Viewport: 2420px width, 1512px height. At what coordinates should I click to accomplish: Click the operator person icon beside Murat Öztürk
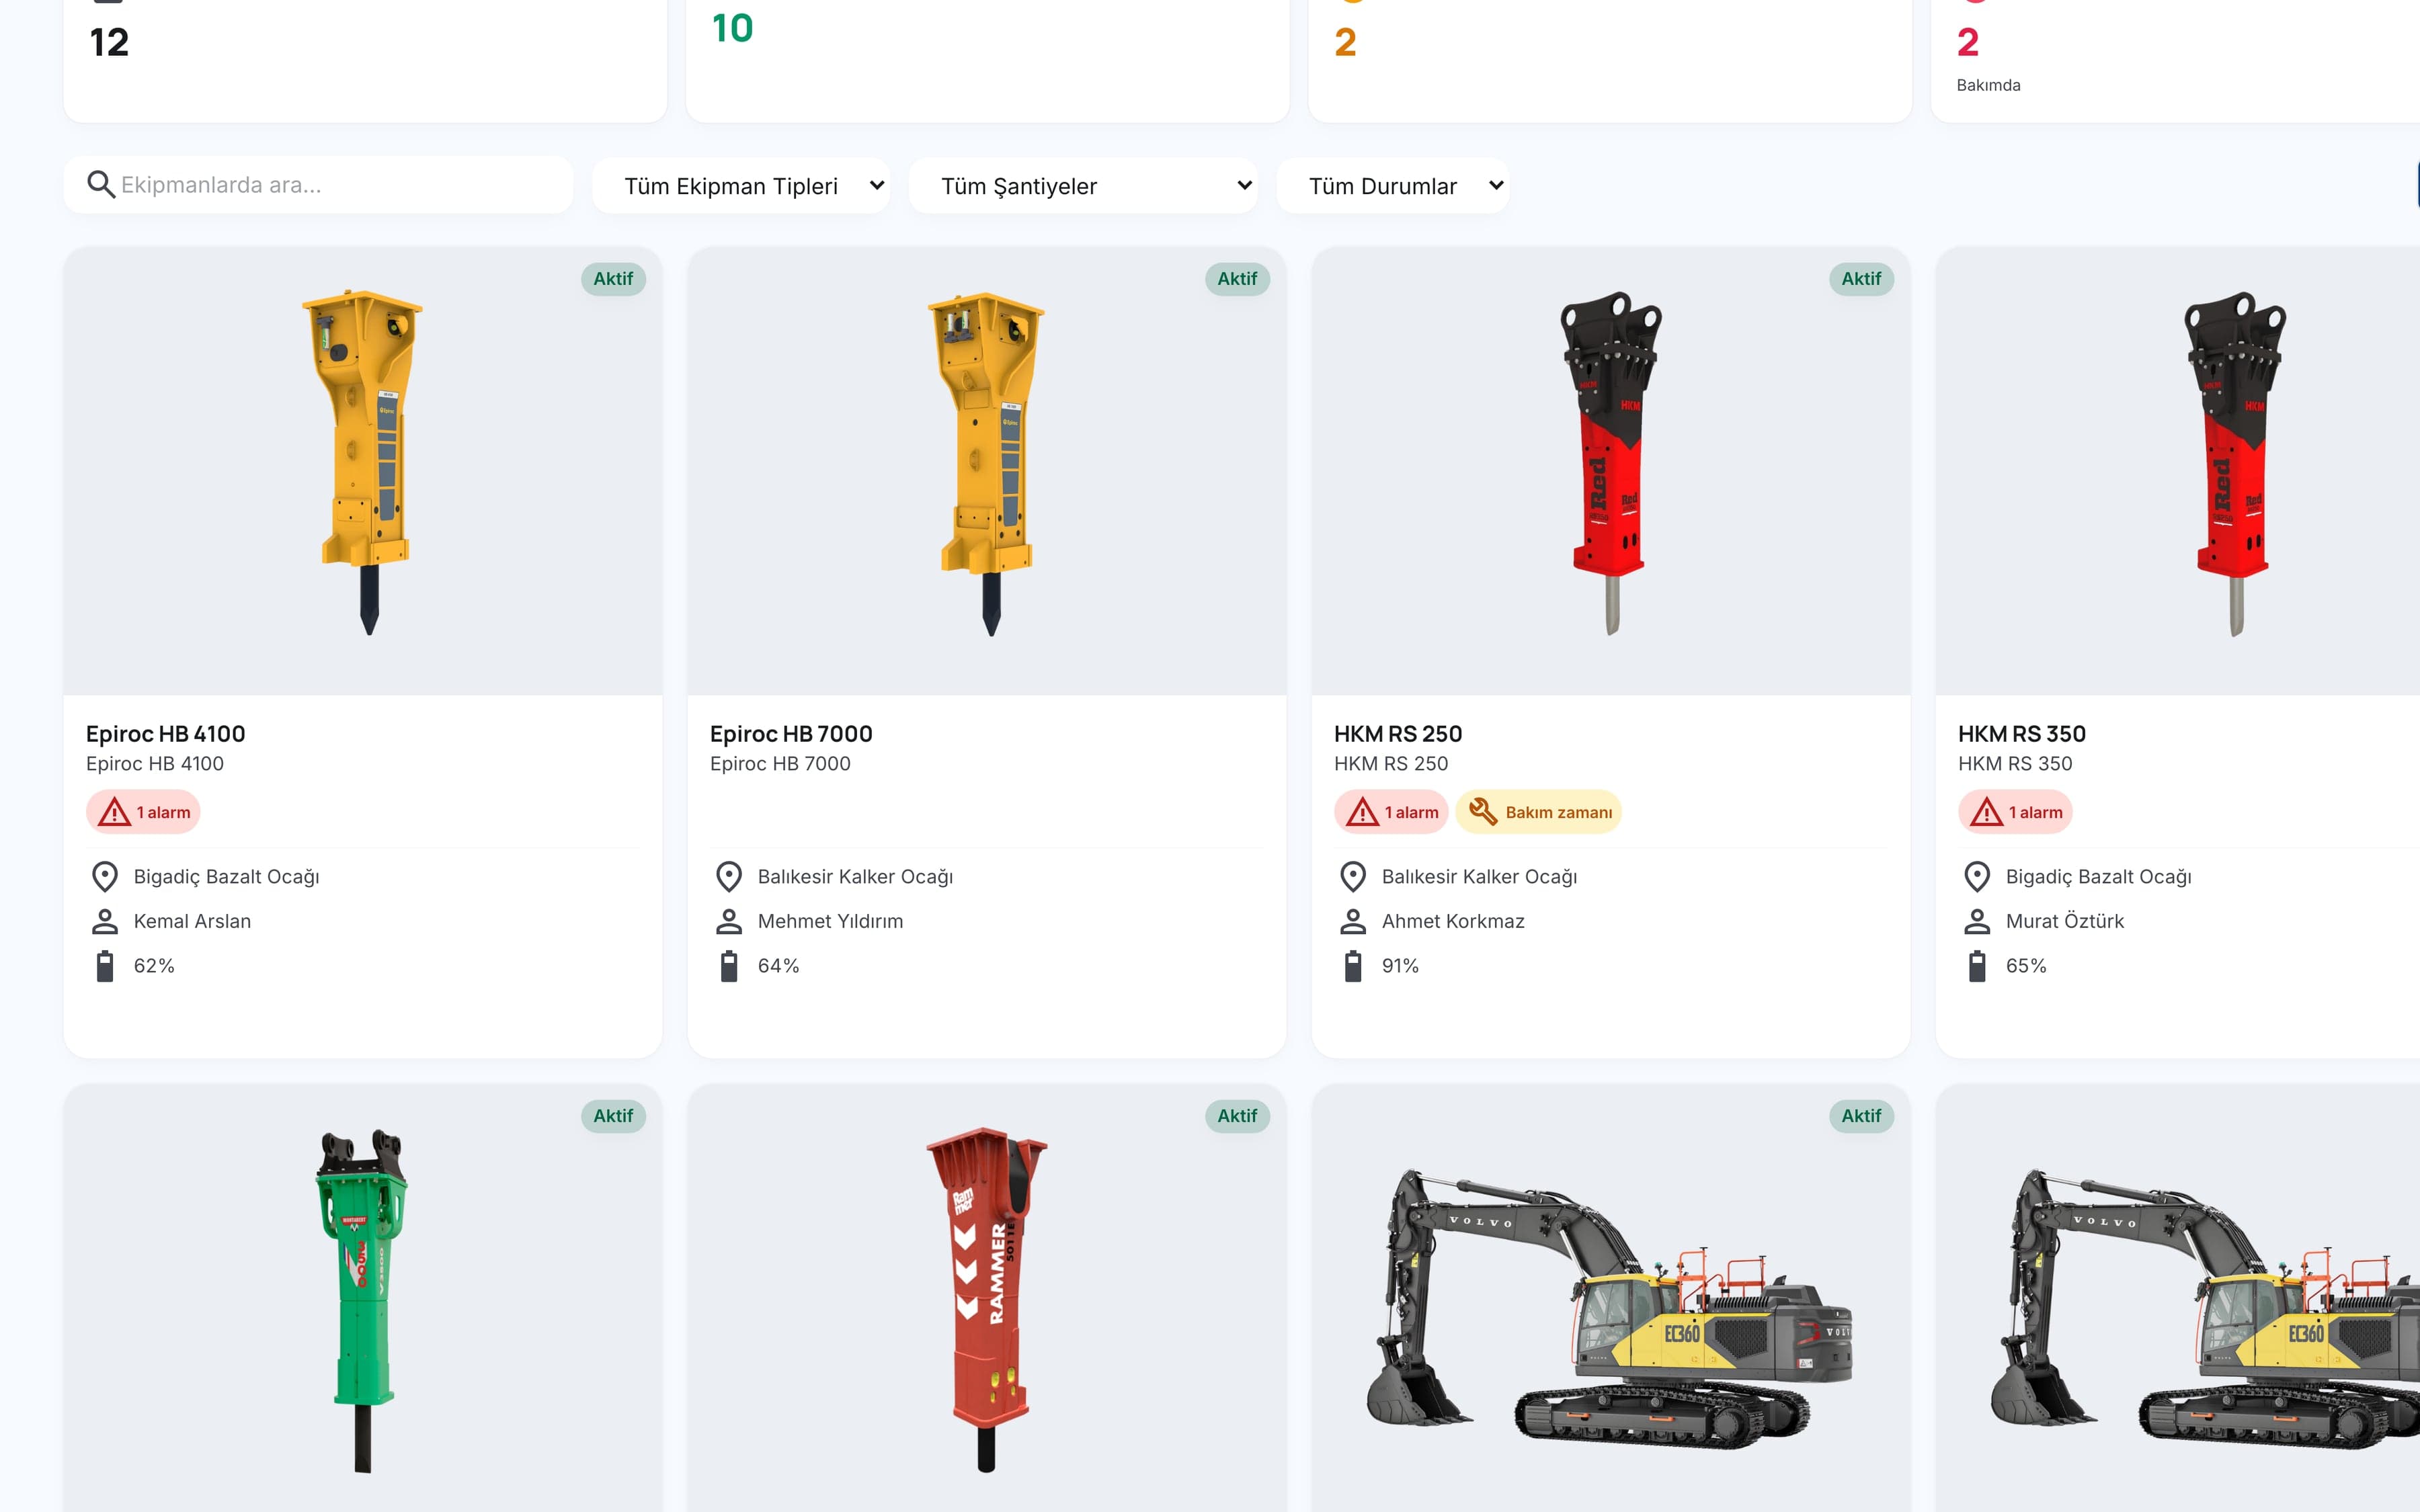click(x=1977, y=921)
